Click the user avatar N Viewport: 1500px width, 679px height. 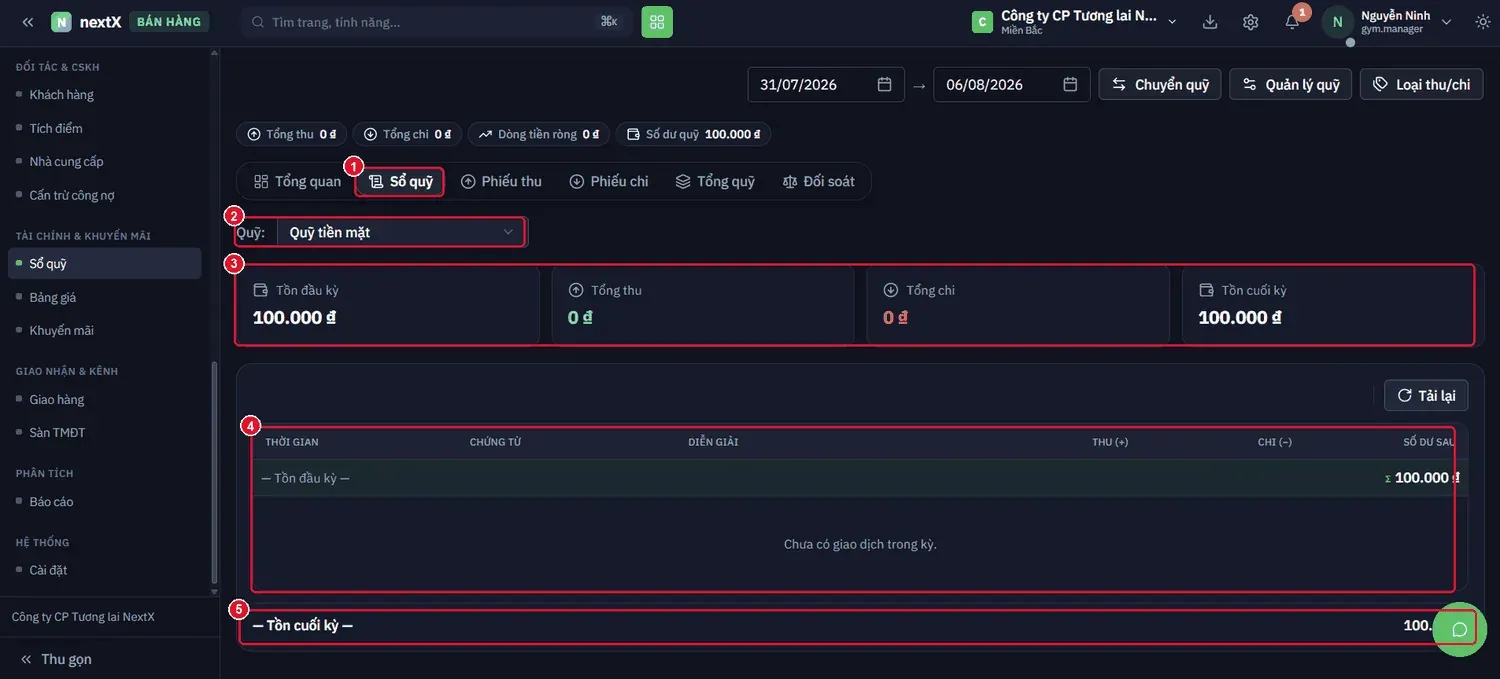pyautogui.click(x=1338, y=22)
